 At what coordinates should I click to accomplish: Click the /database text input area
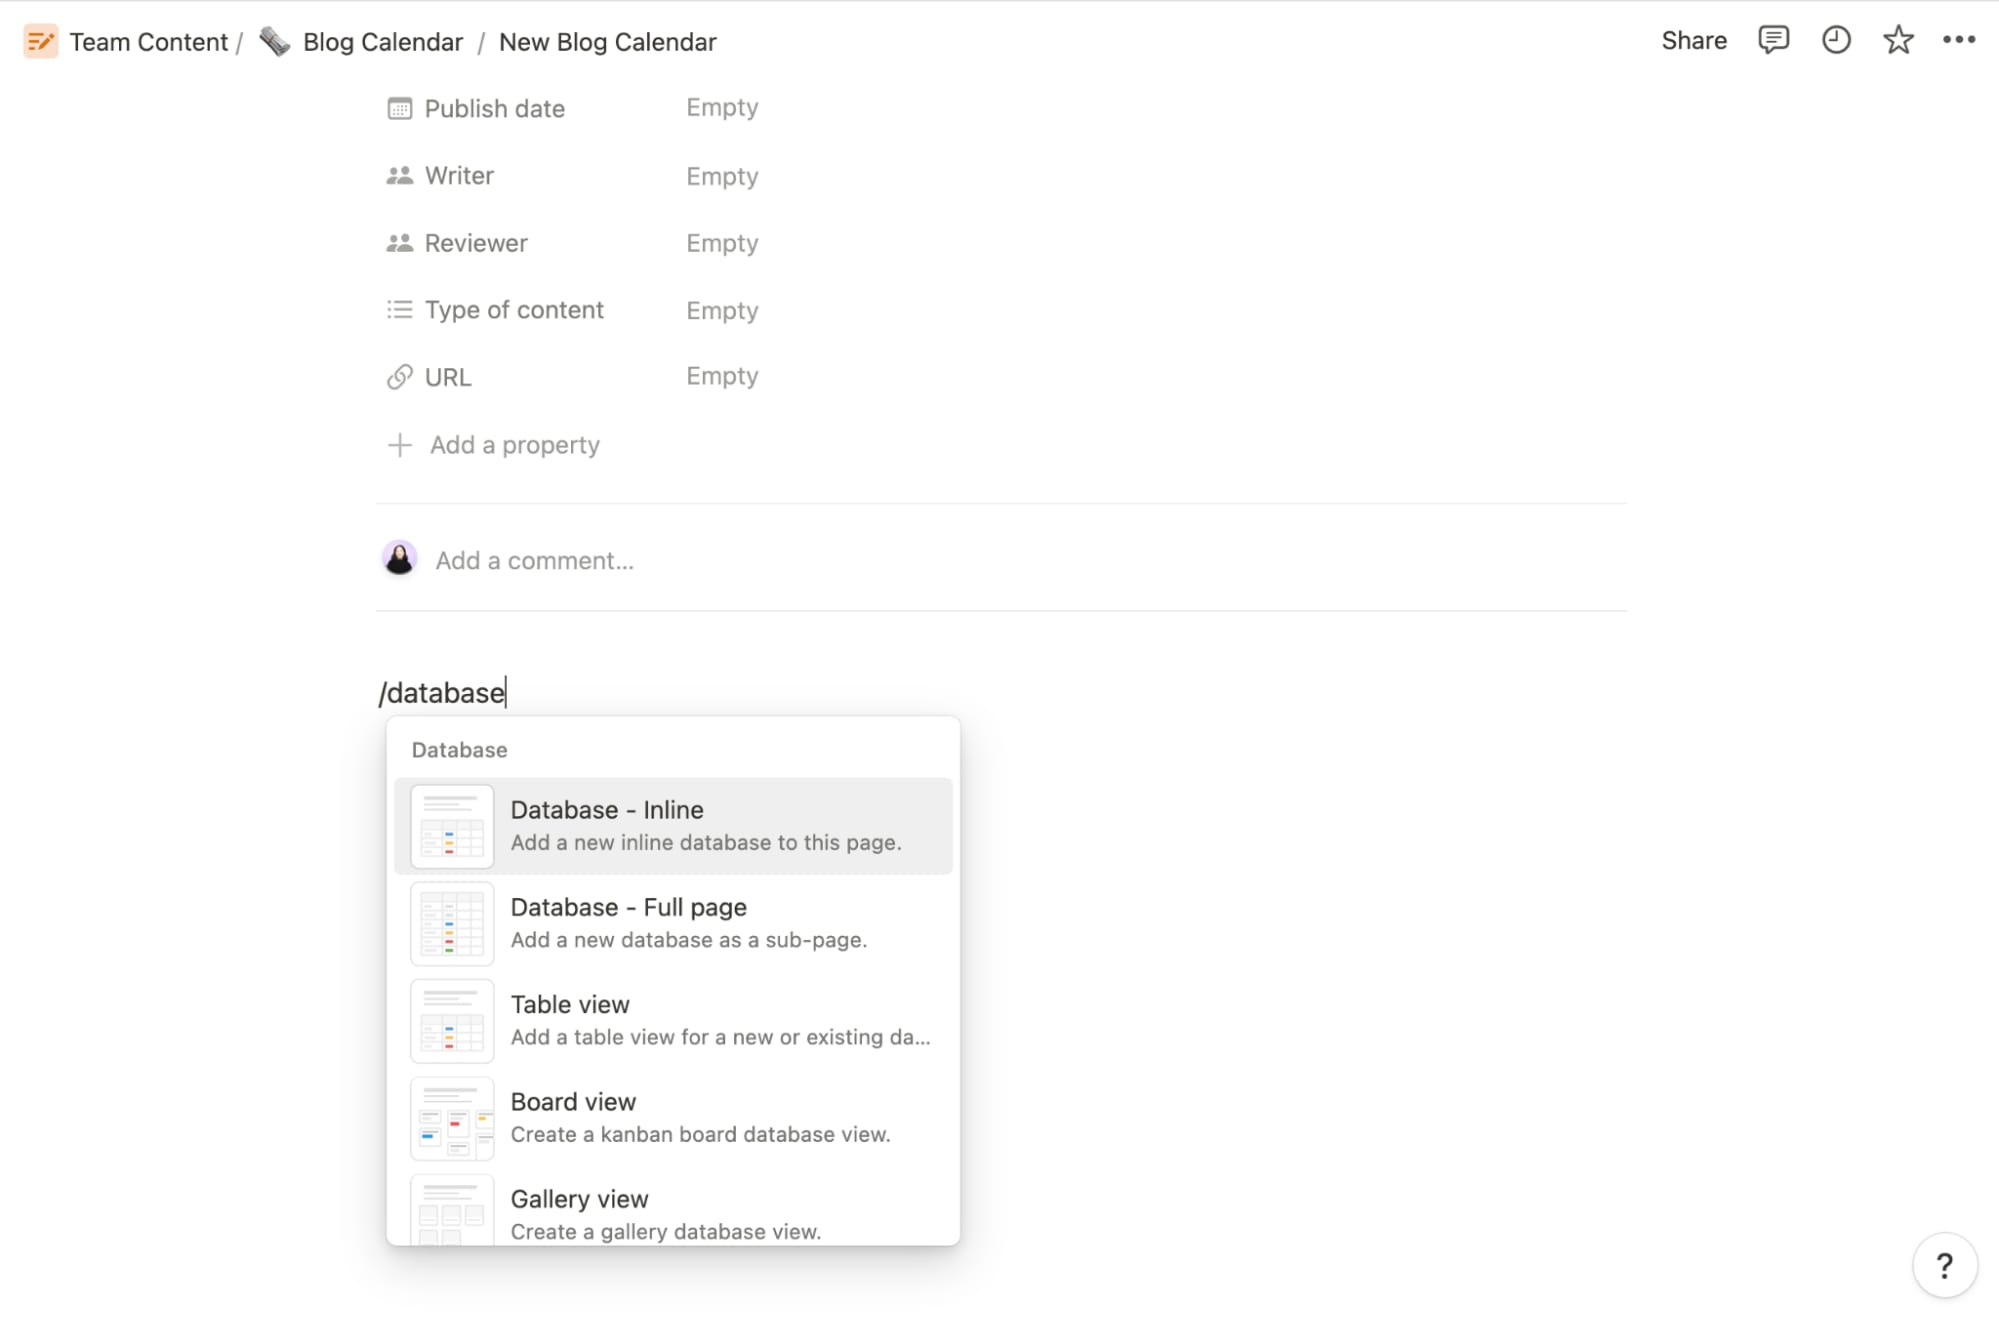[x=439, y=692]
